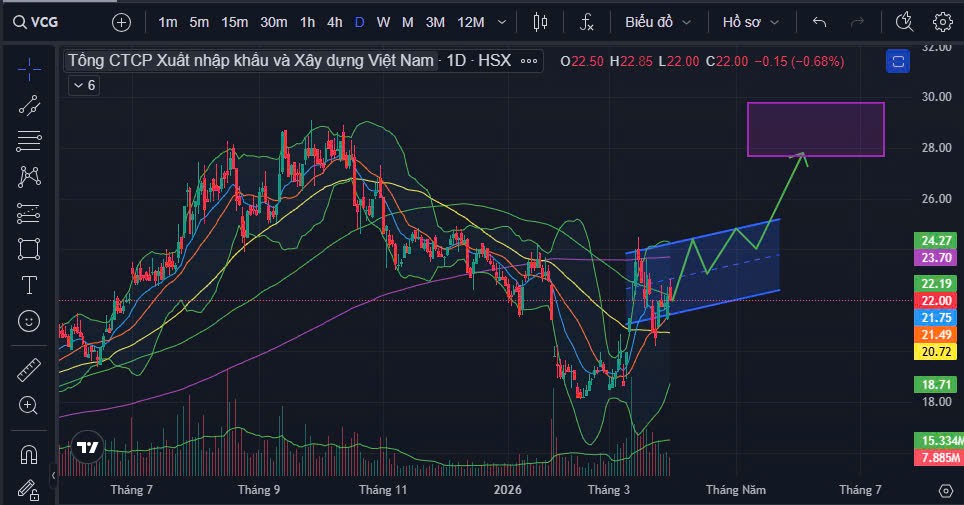964x505 pixels.
Task: Click the Tháng Năm time axis label
Action: pos(736,490)
